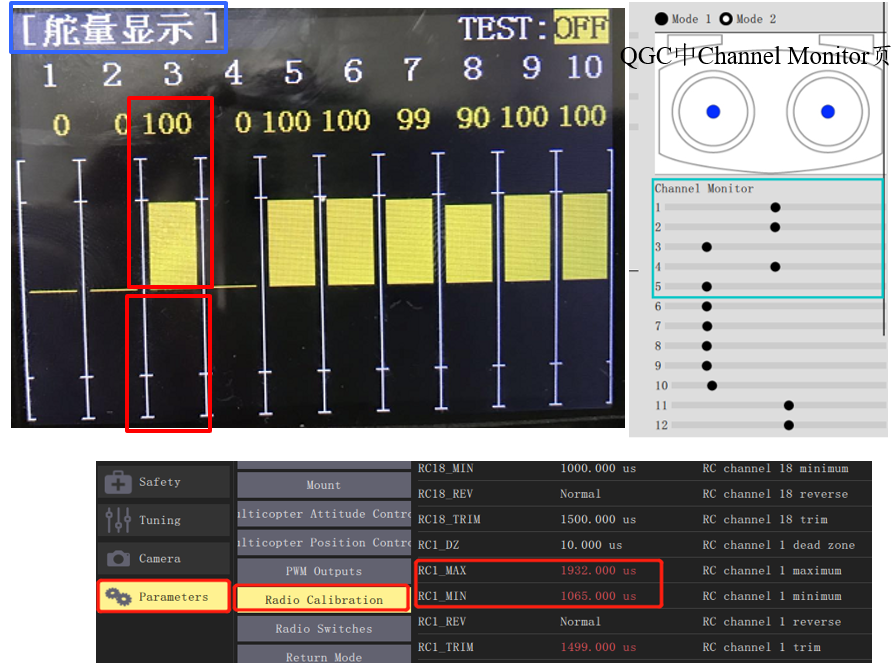Viewport: 892px width, 672px height.
Task: Click the right joystick blue dot
Action: (x=828, y=111)
